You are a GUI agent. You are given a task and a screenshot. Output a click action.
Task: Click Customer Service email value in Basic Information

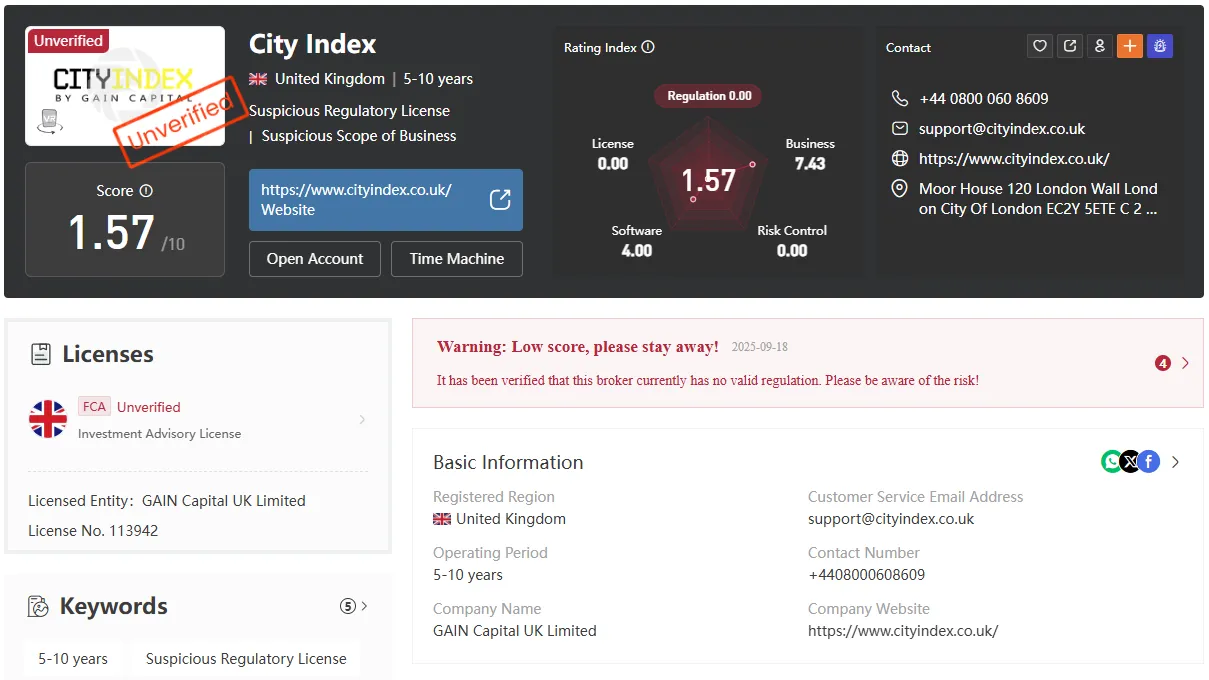[891, 518]
